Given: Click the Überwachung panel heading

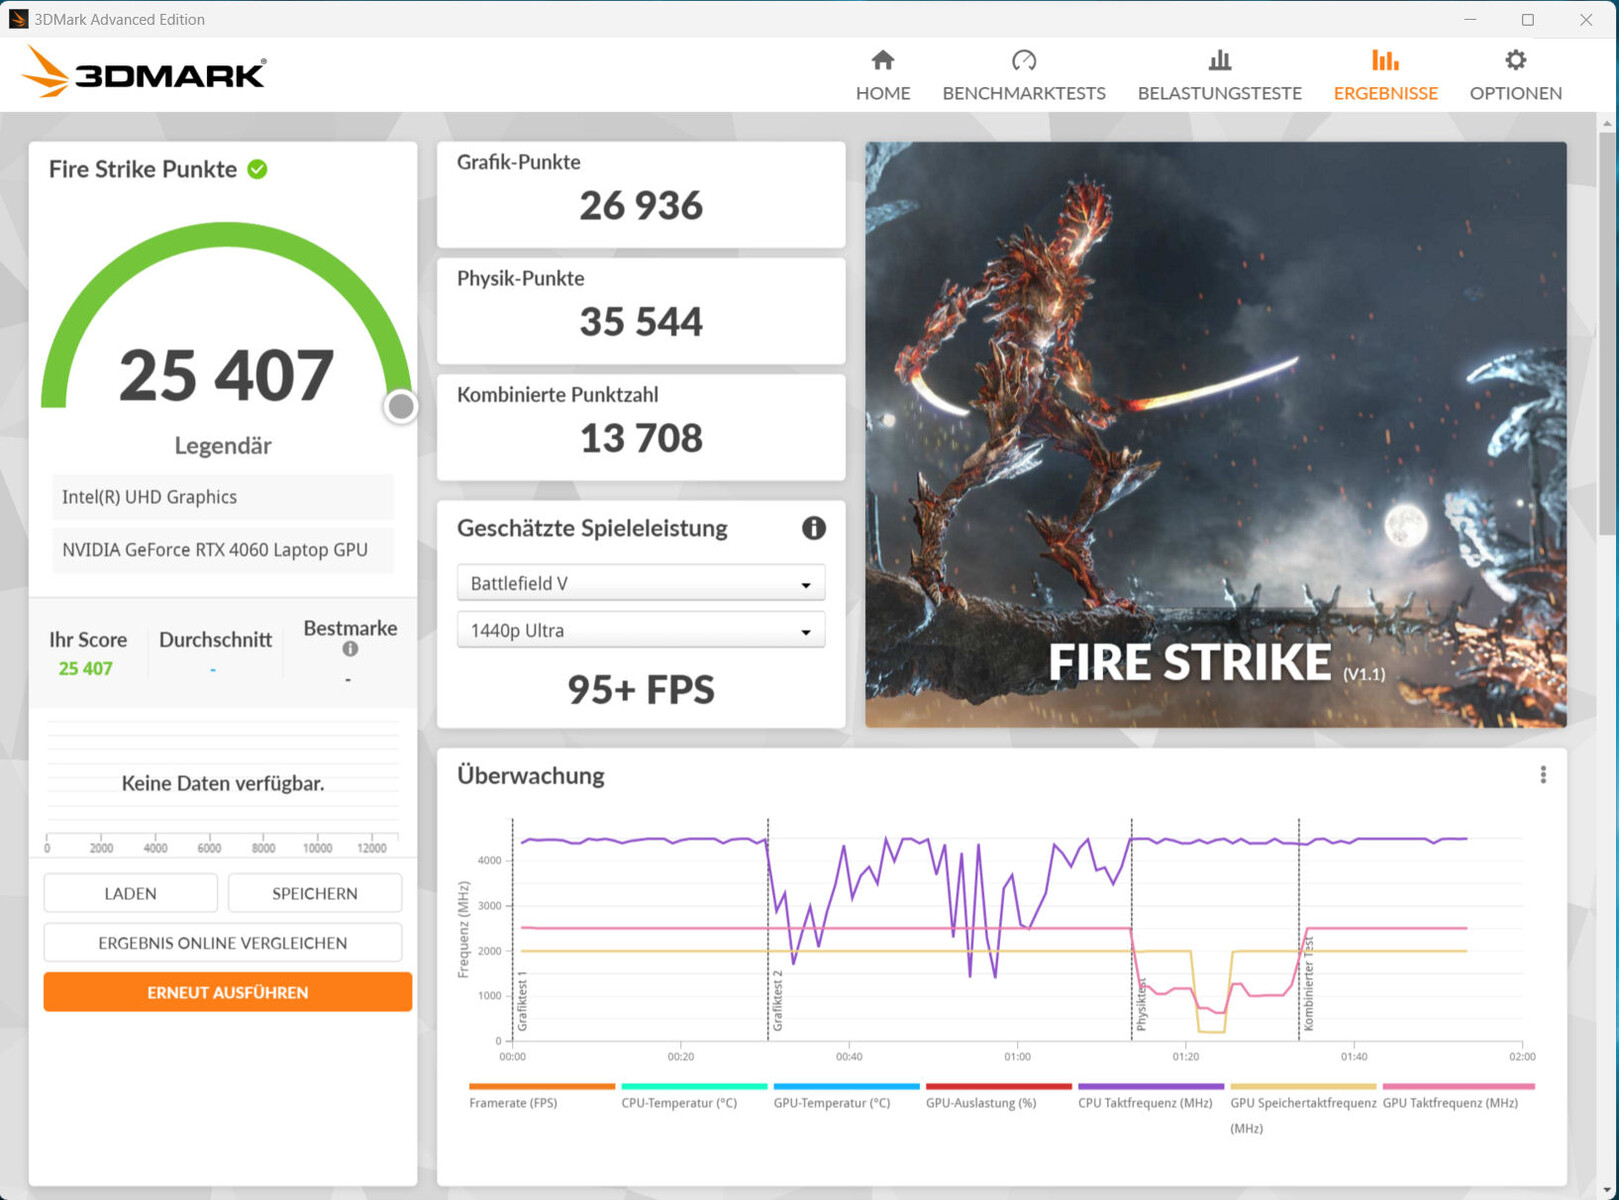Looking at the screenshot, I should [x=531, y=776].
